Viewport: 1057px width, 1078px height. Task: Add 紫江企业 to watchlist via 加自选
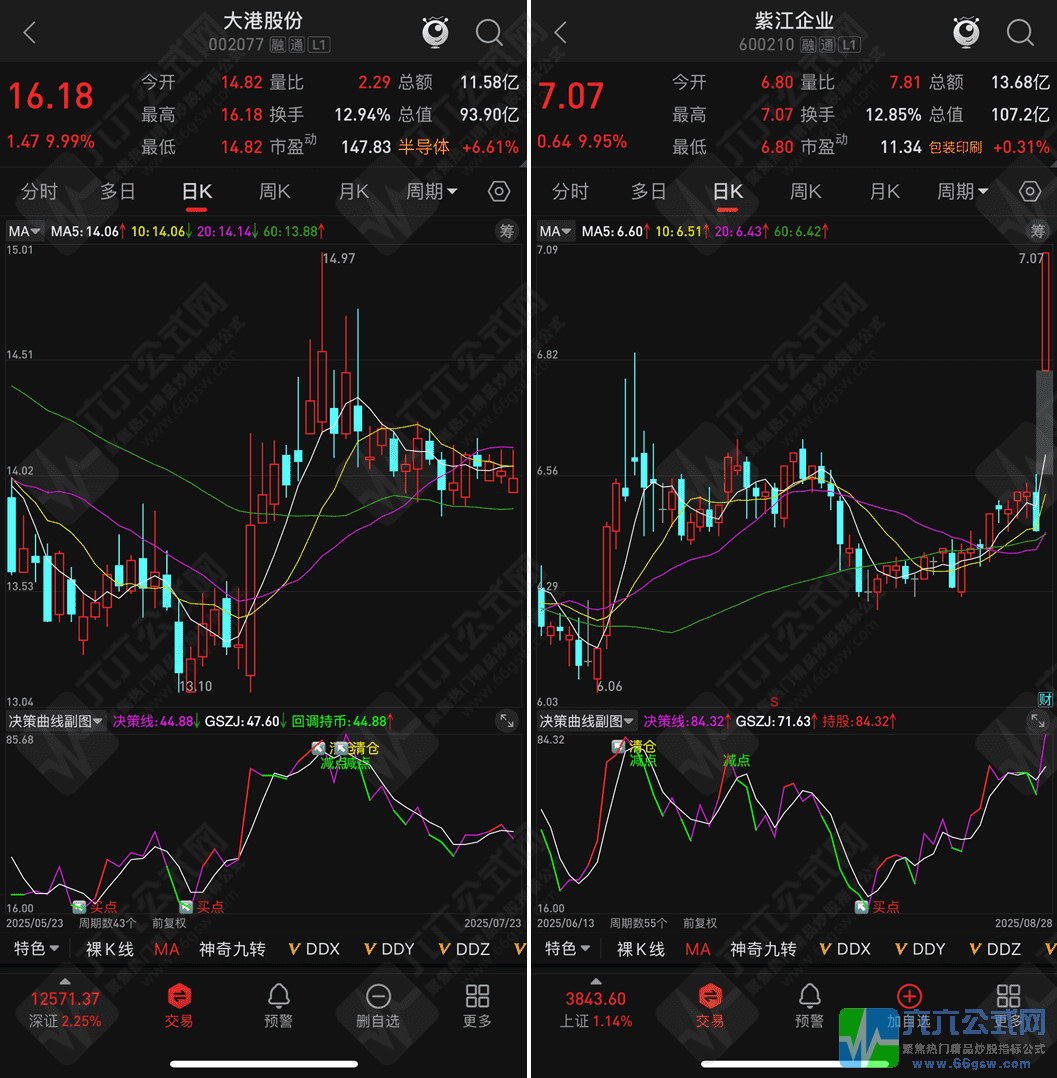coord(908,1005)
